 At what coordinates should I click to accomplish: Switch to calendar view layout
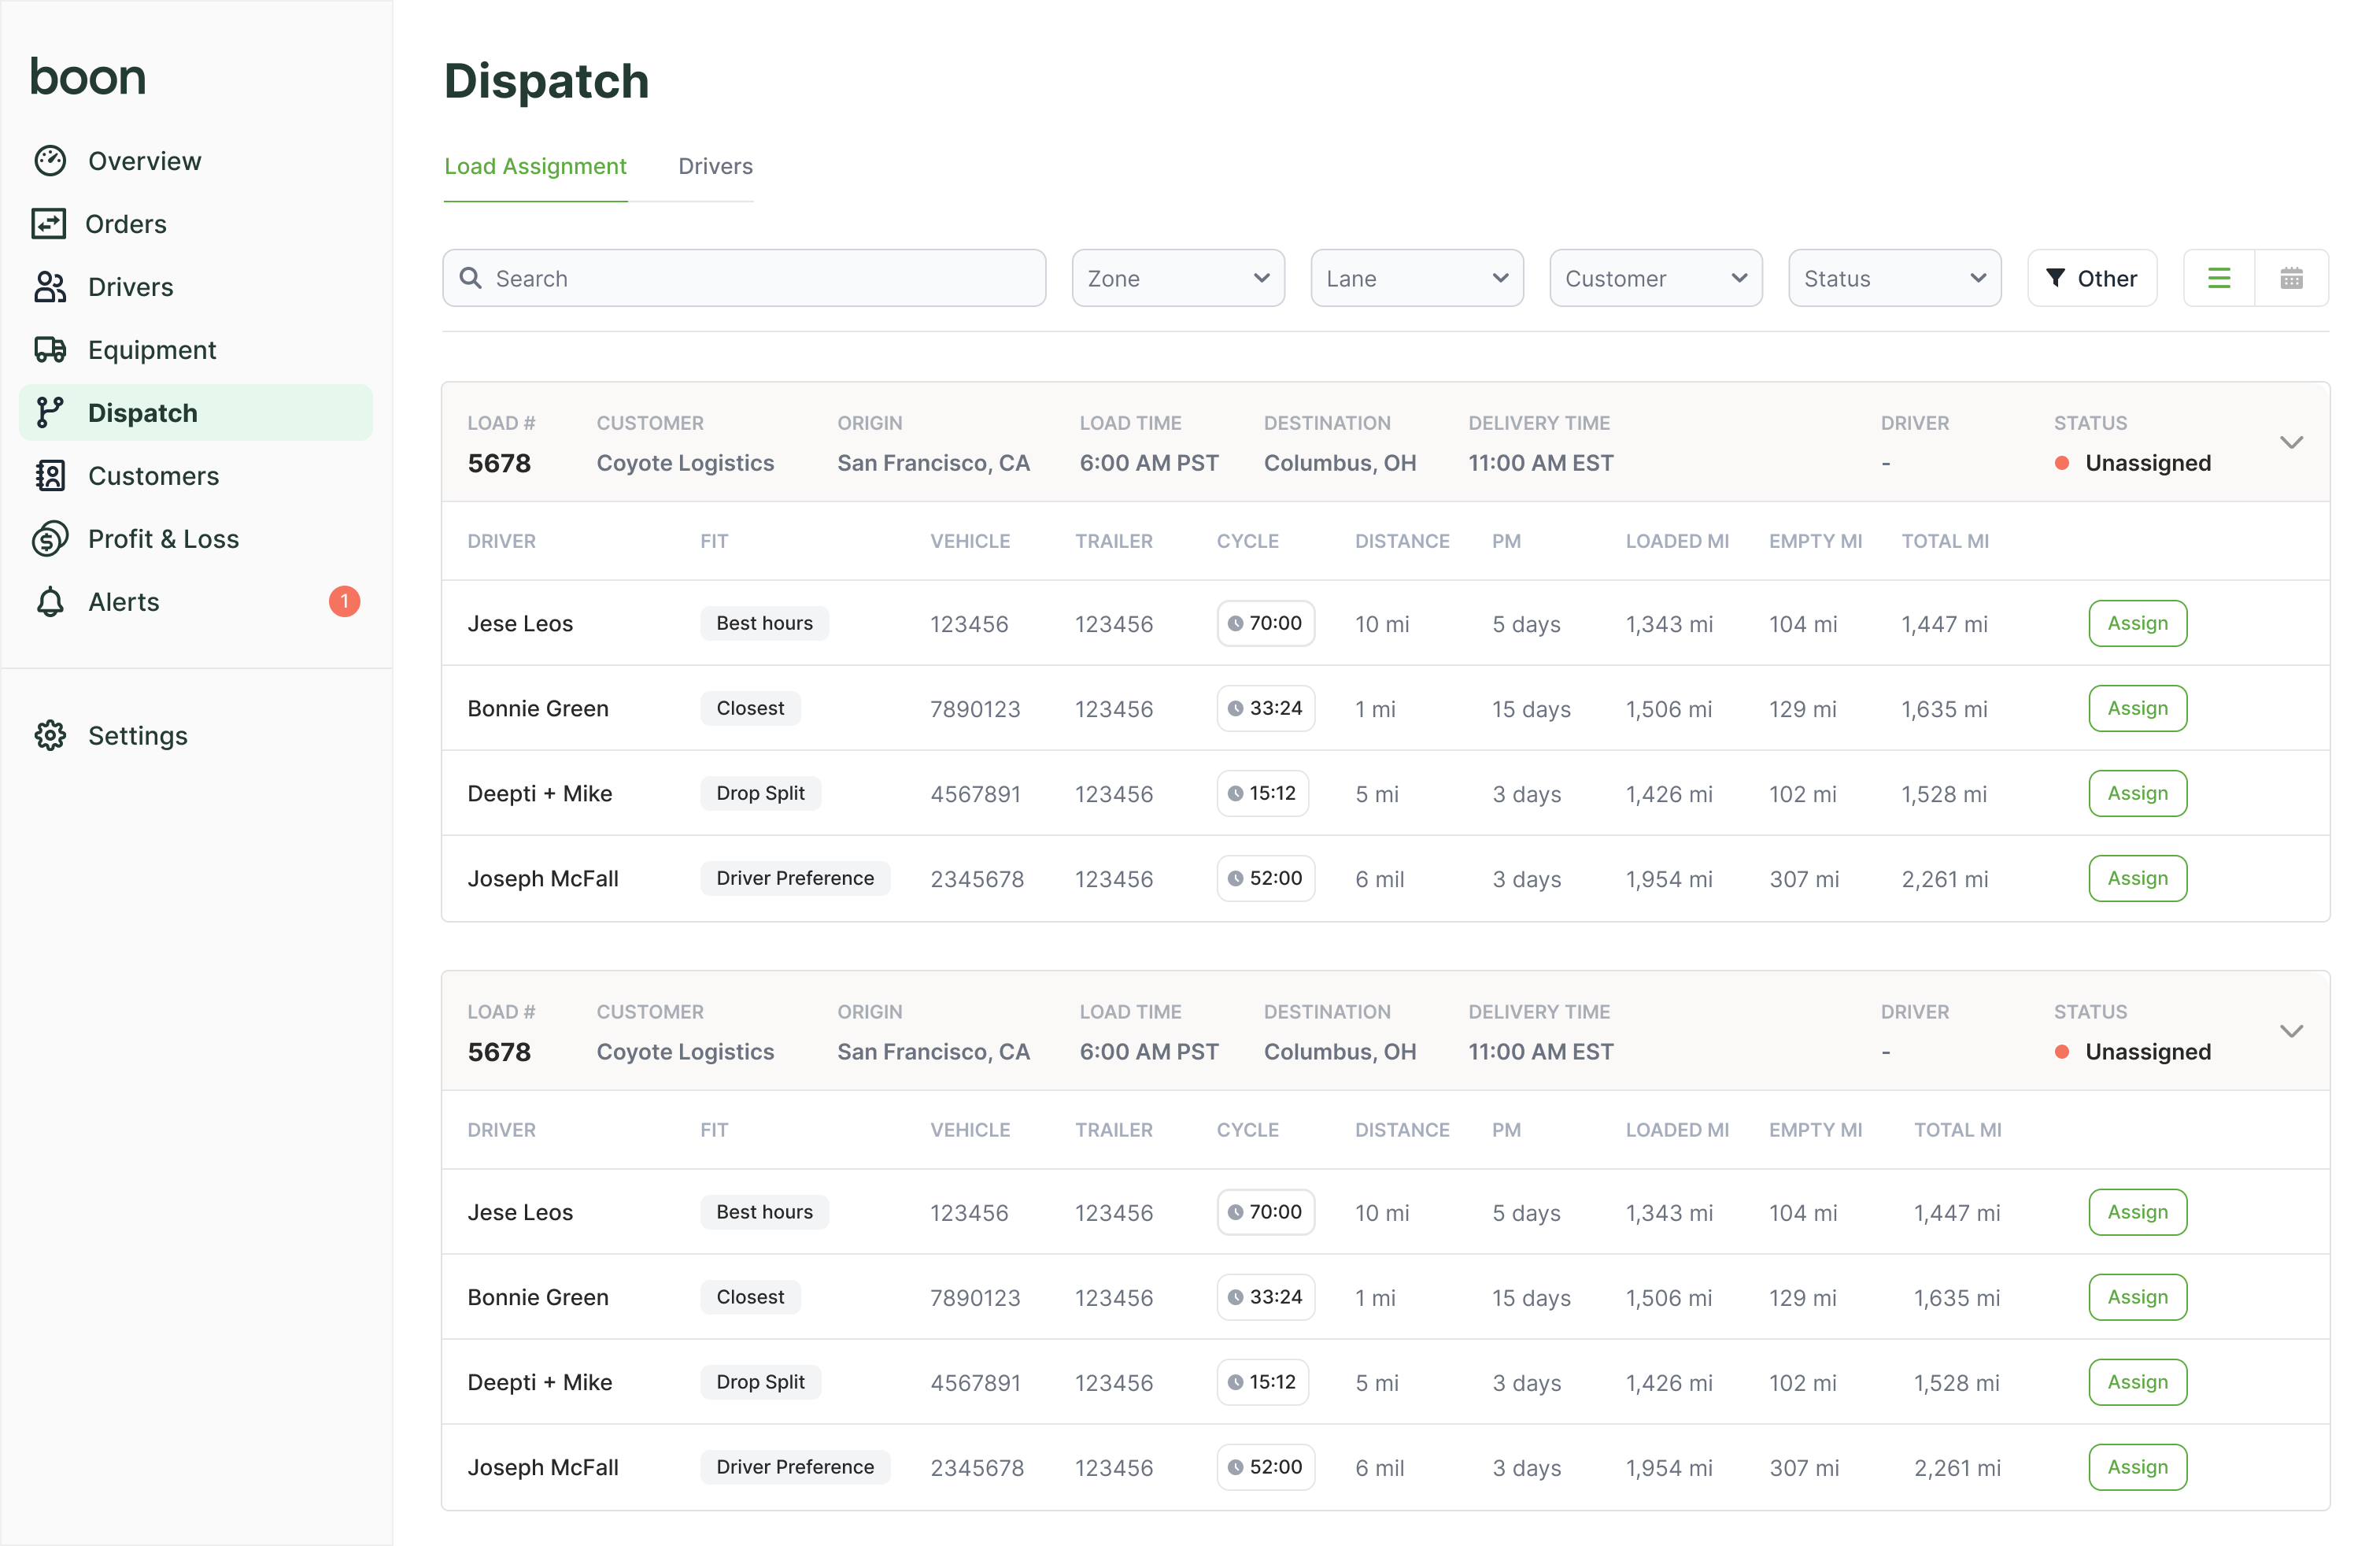pos(2292,279)
